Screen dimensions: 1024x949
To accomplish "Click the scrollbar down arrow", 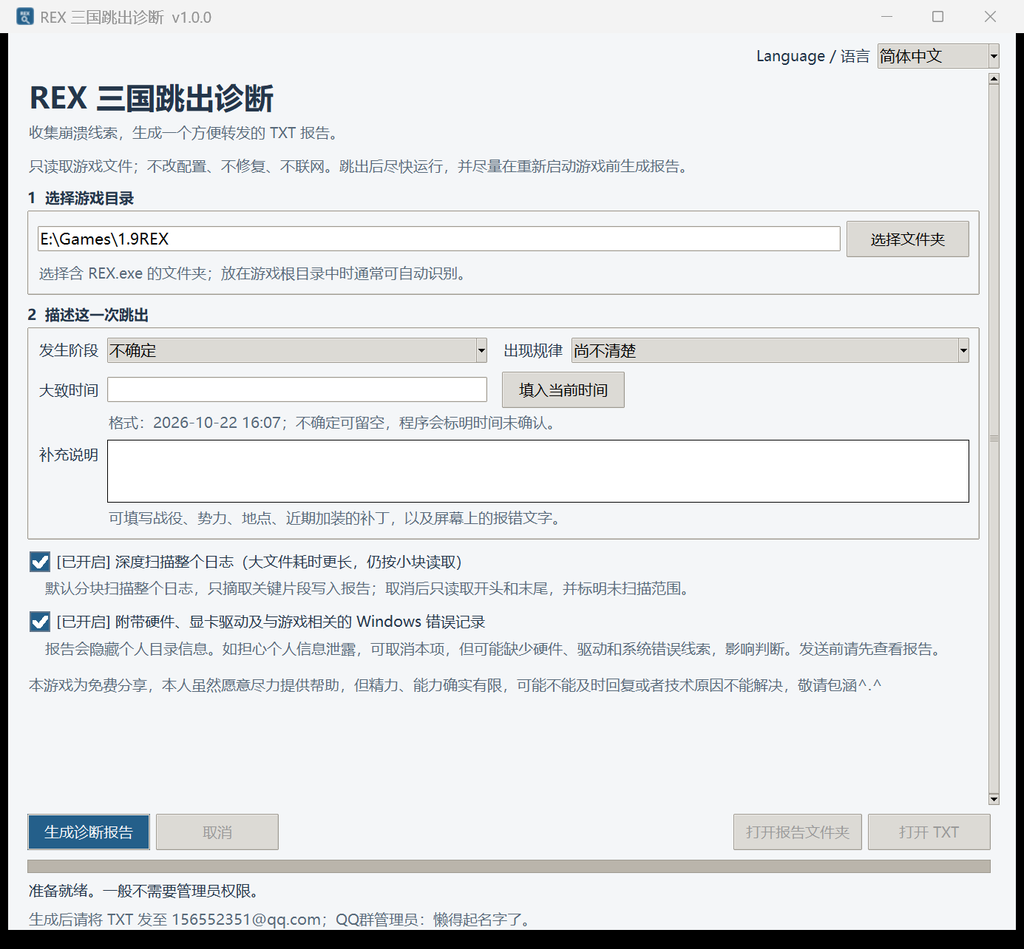I will click(x=994, y=799).
